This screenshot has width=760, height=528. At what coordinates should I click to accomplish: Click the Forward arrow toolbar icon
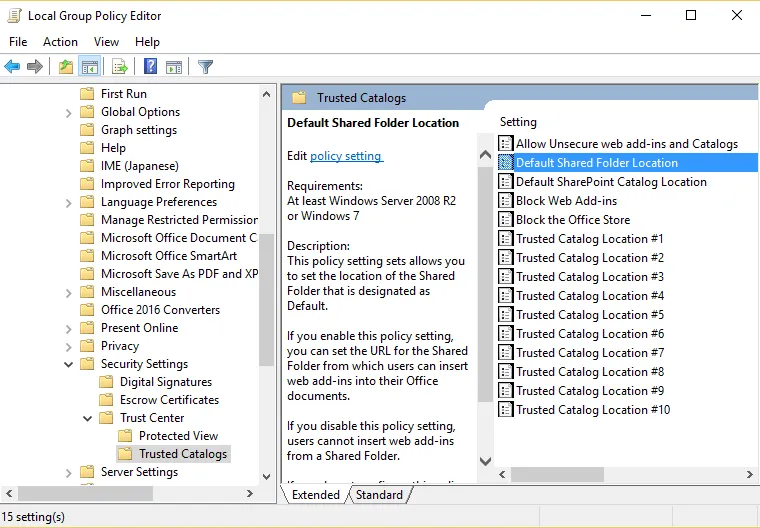[x=34, y=66]
